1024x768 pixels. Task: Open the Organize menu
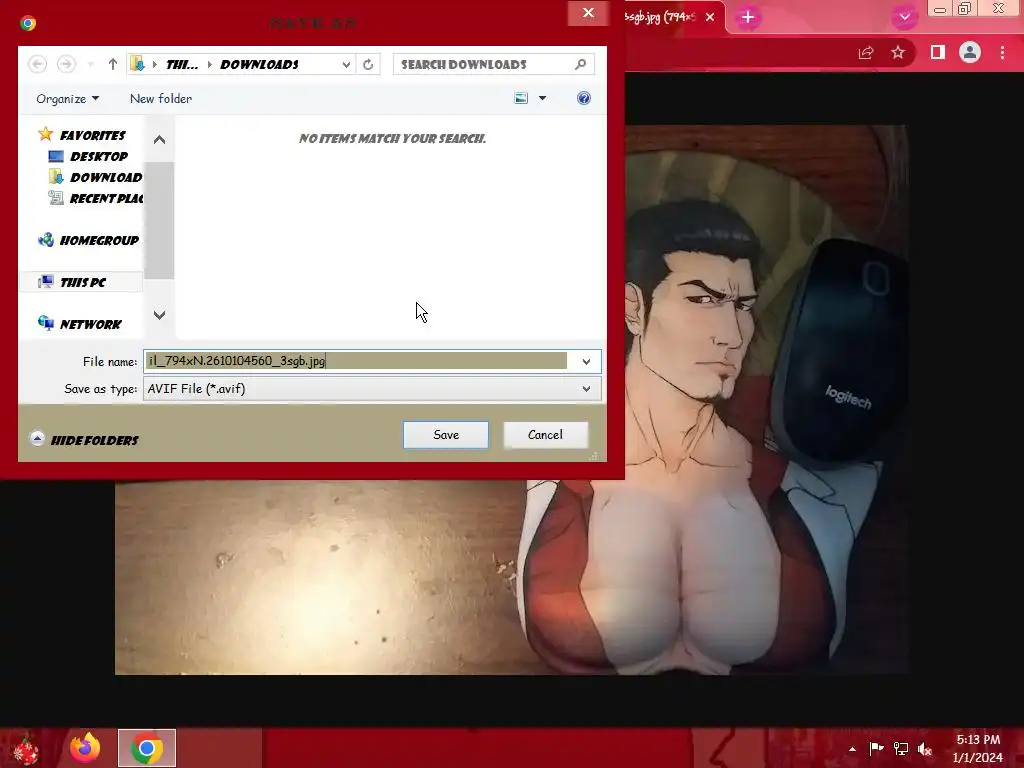[x=68, y=99]
